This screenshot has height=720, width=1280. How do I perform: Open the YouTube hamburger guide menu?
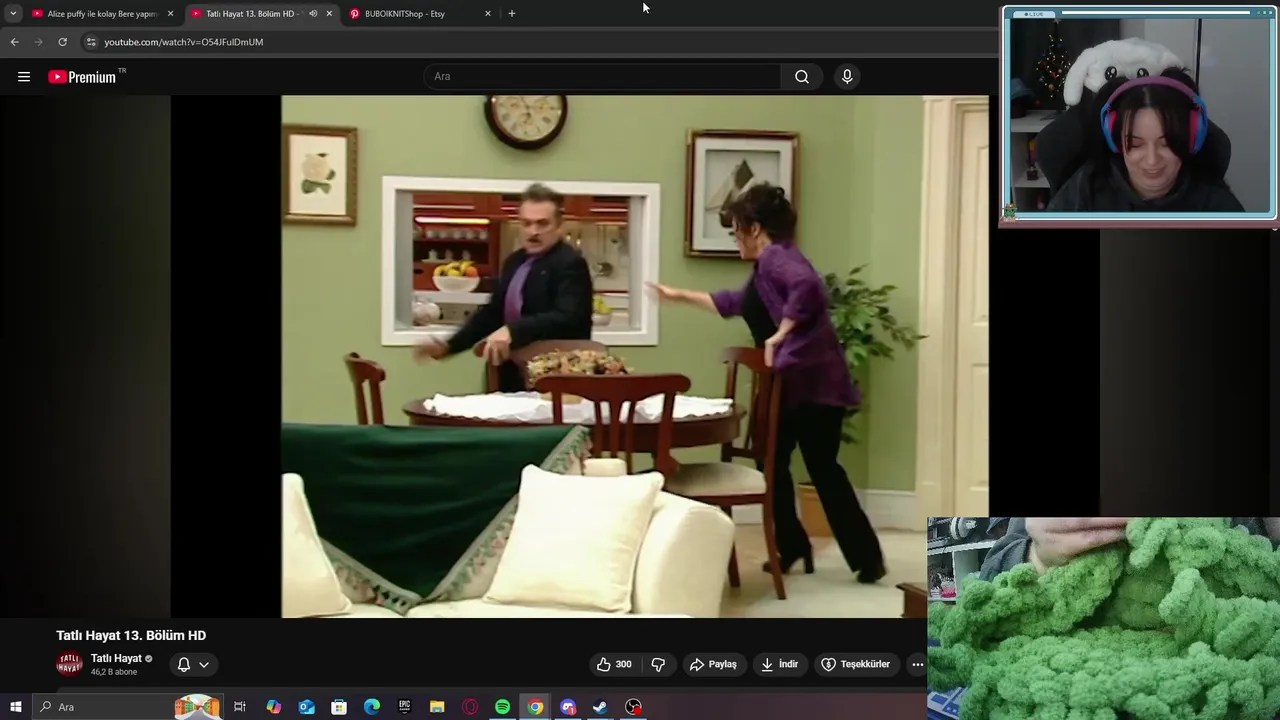[x=24, y=77]
